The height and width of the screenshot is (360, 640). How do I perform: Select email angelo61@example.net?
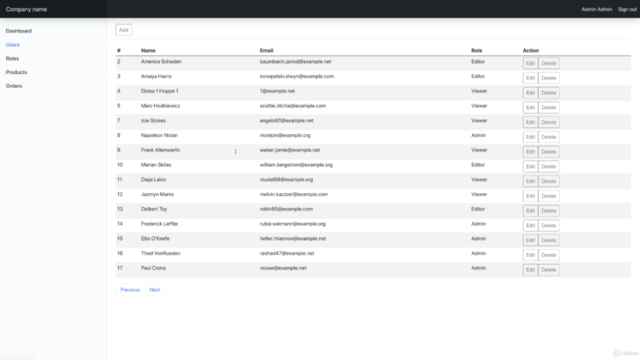287,120
